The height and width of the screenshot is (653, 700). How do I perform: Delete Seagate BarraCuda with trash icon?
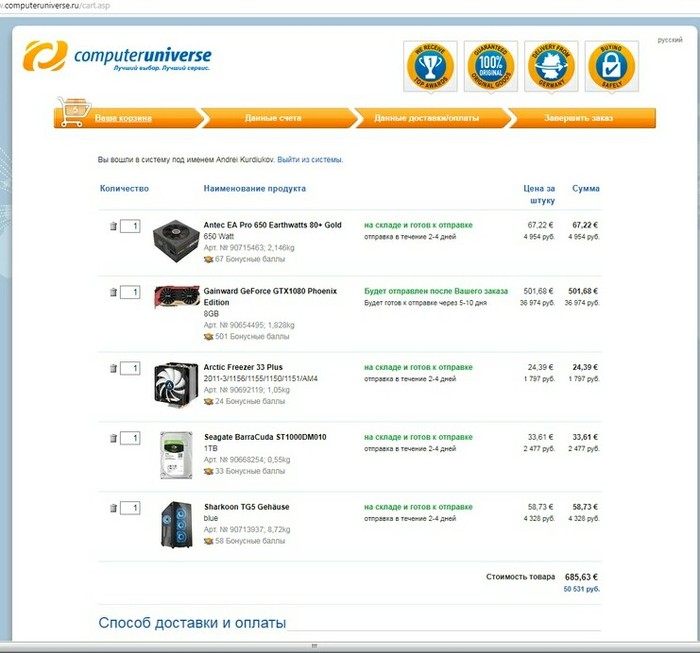[112, 438]
